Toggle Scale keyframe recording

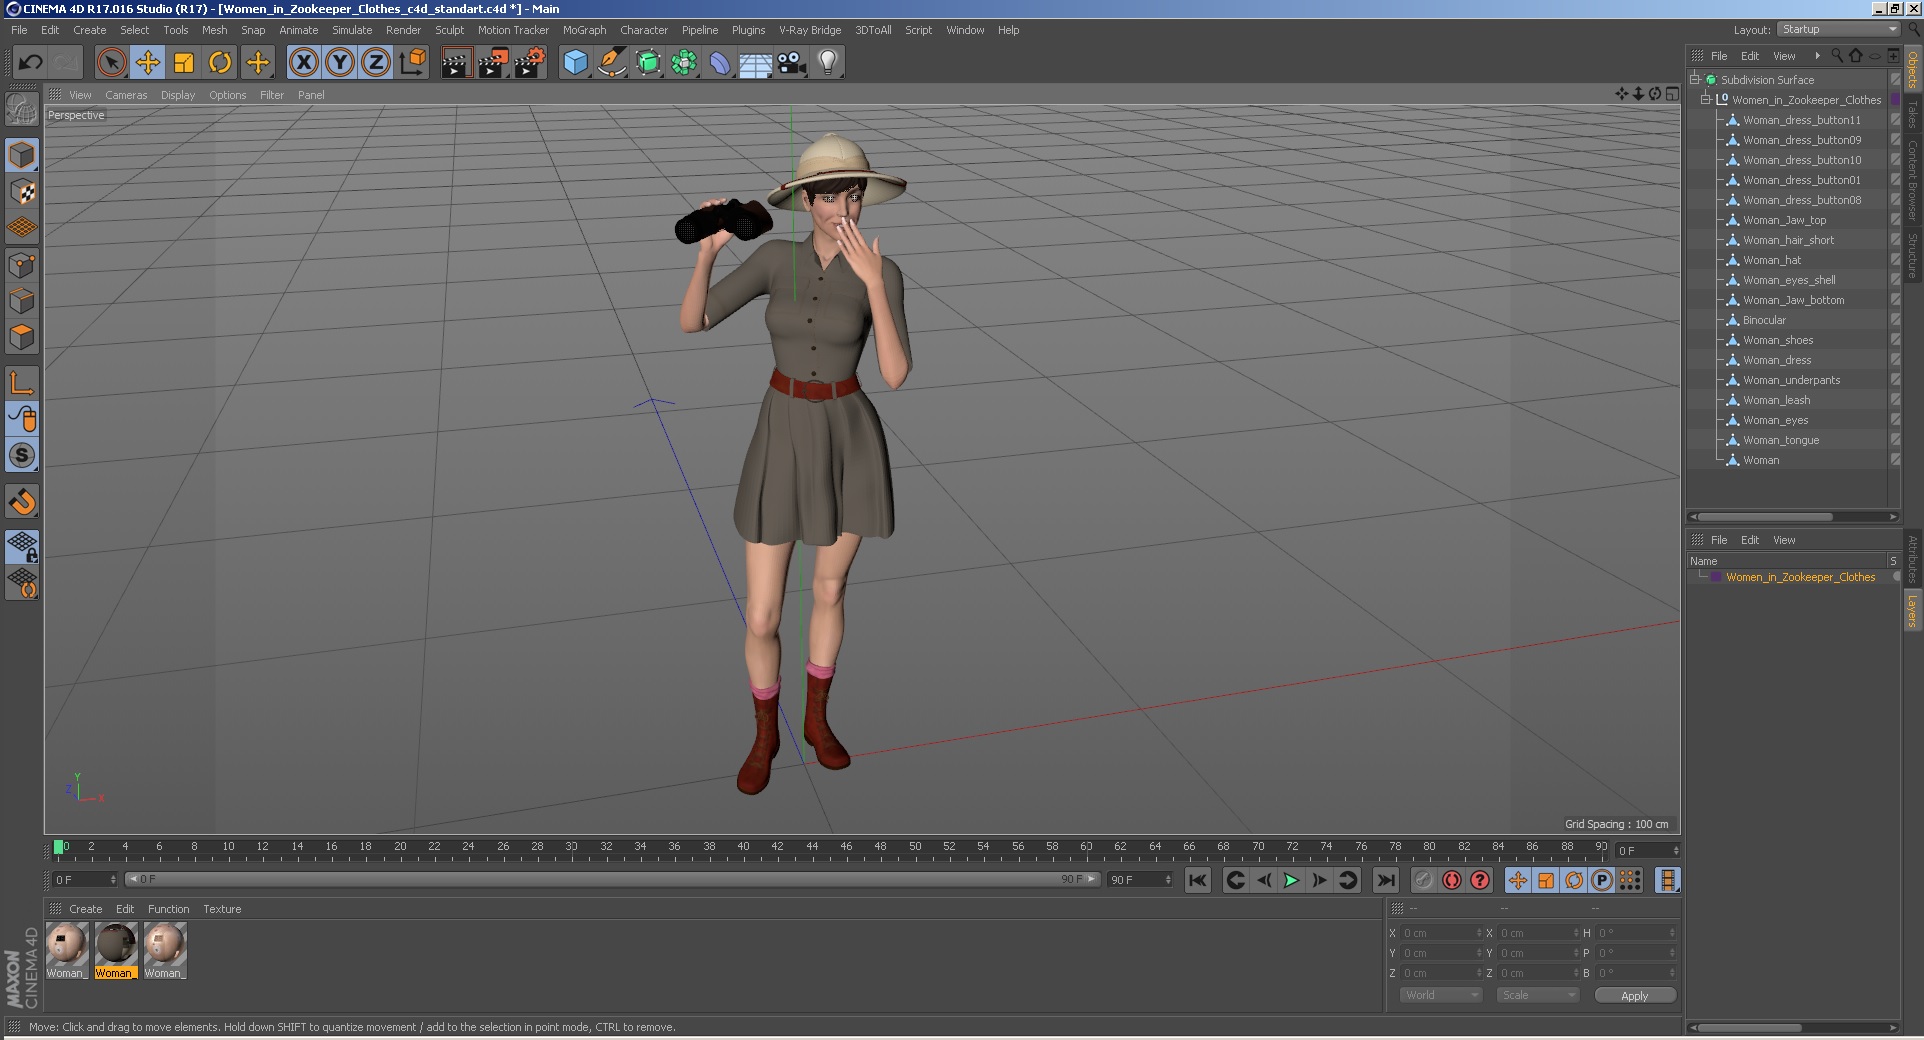click(1545, 880)
